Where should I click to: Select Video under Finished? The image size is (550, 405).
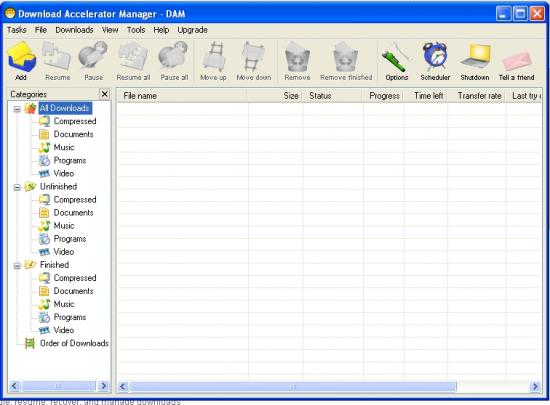click(x=63, y=330)
